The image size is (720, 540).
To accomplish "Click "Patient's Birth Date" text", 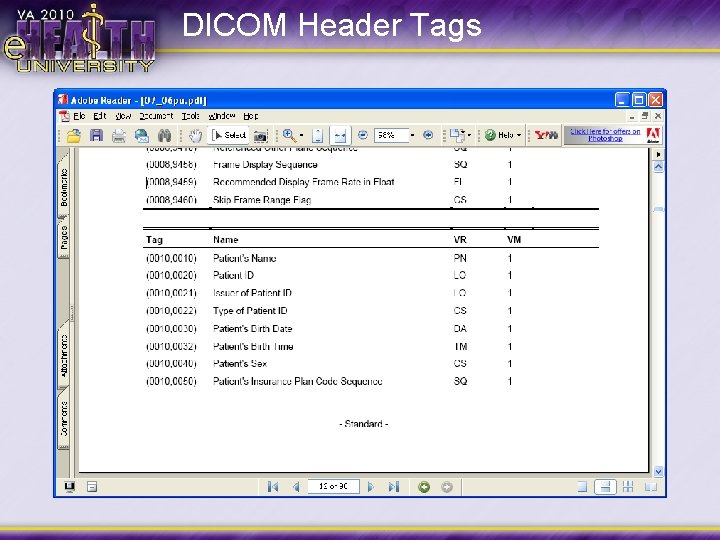I will coord(253,329).
